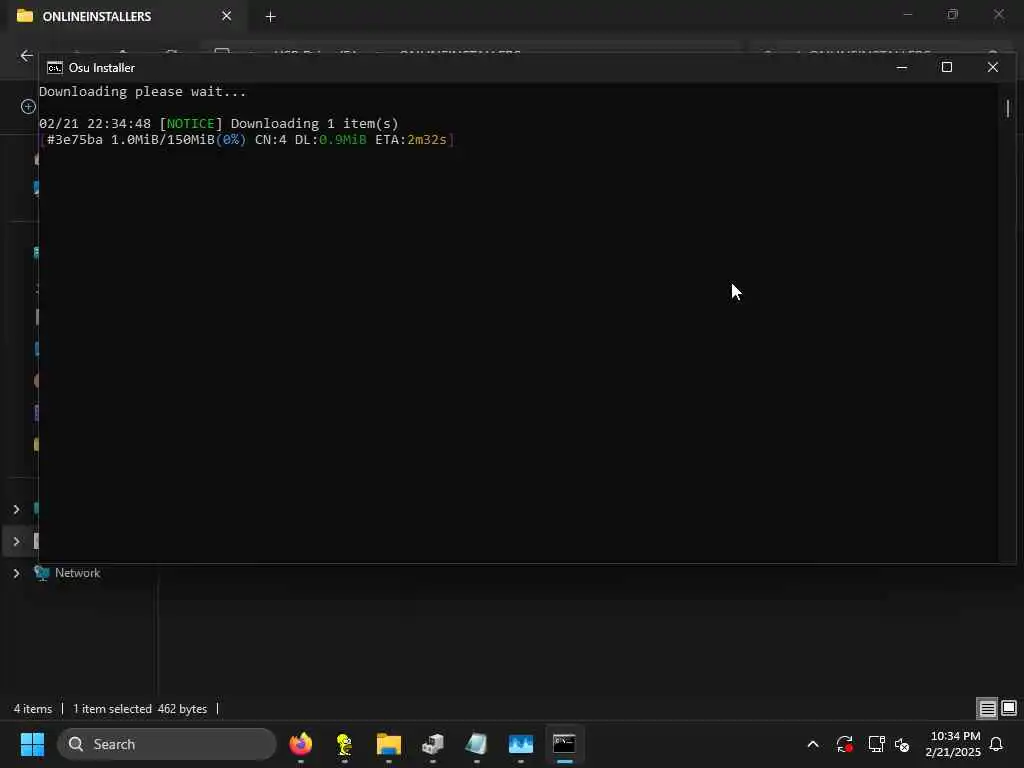Switch to details view in Explorer
Image resolution: width=1024 pixels, height=768 pixels.
(x=987, y=709)
